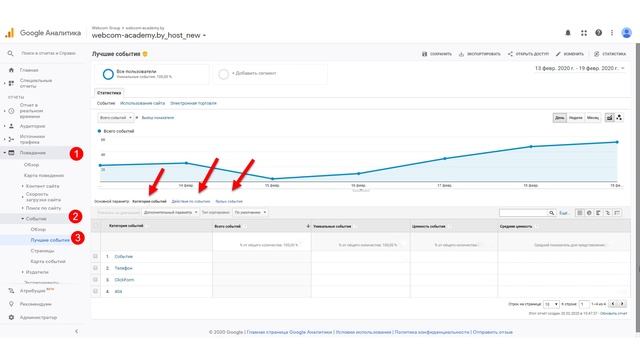Open the three-dot more options menu
The image size is (640, 360).
[611, 33]
